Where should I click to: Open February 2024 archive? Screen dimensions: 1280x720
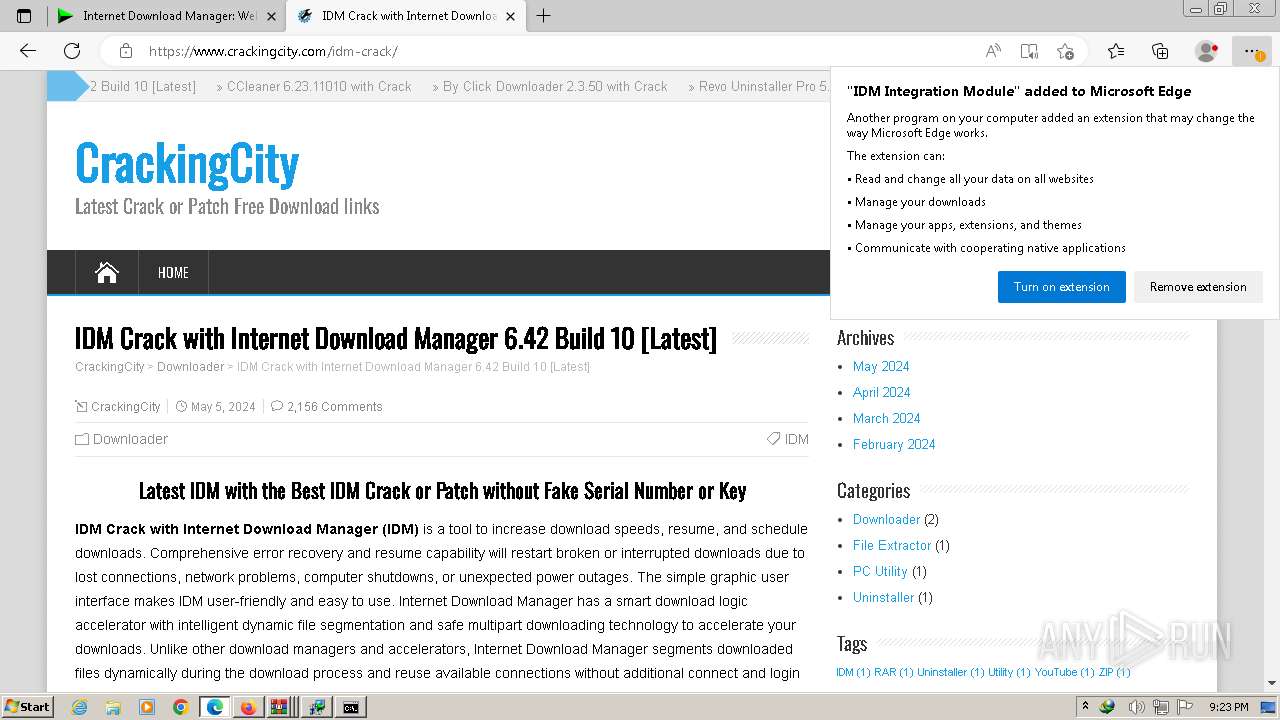[x=894, y=444]
